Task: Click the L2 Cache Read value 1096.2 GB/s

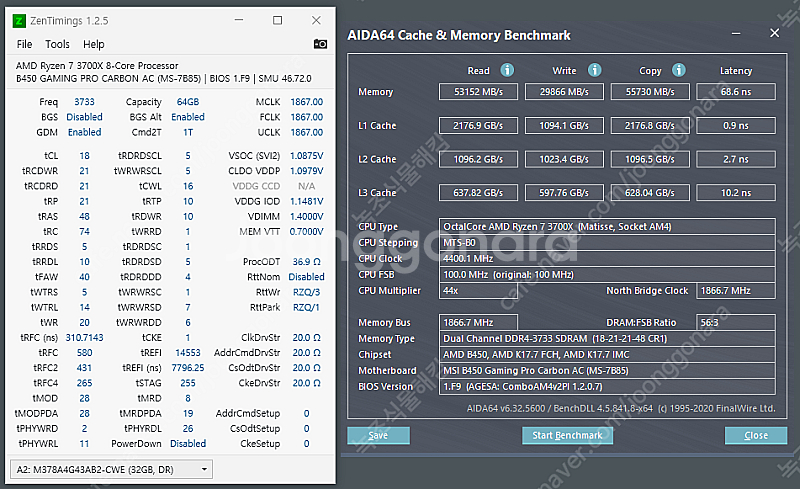Action: coord(478,159)
